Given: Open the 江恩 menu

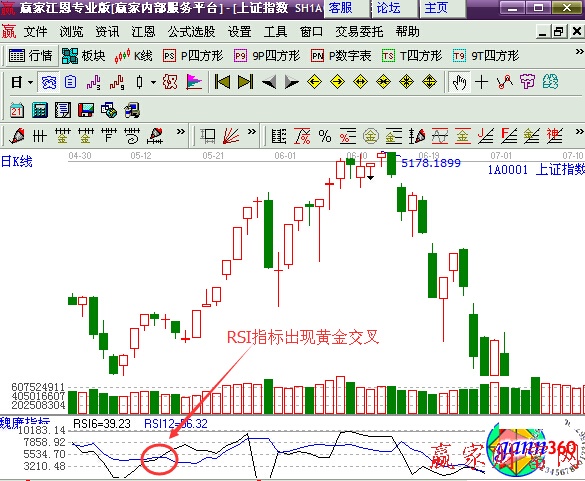Looking at the screenshot, I should pyautogui.click(x=143, y=32).
